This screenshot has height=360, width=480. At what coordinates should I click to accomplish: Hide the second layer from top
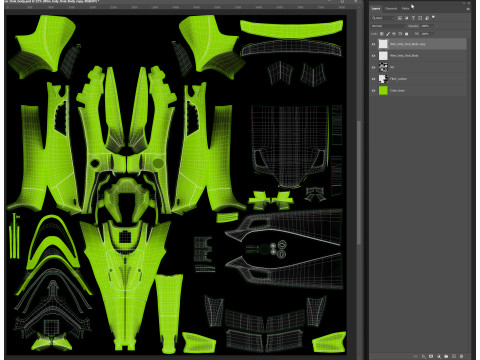pyautogui.click(x=373, y=56)
